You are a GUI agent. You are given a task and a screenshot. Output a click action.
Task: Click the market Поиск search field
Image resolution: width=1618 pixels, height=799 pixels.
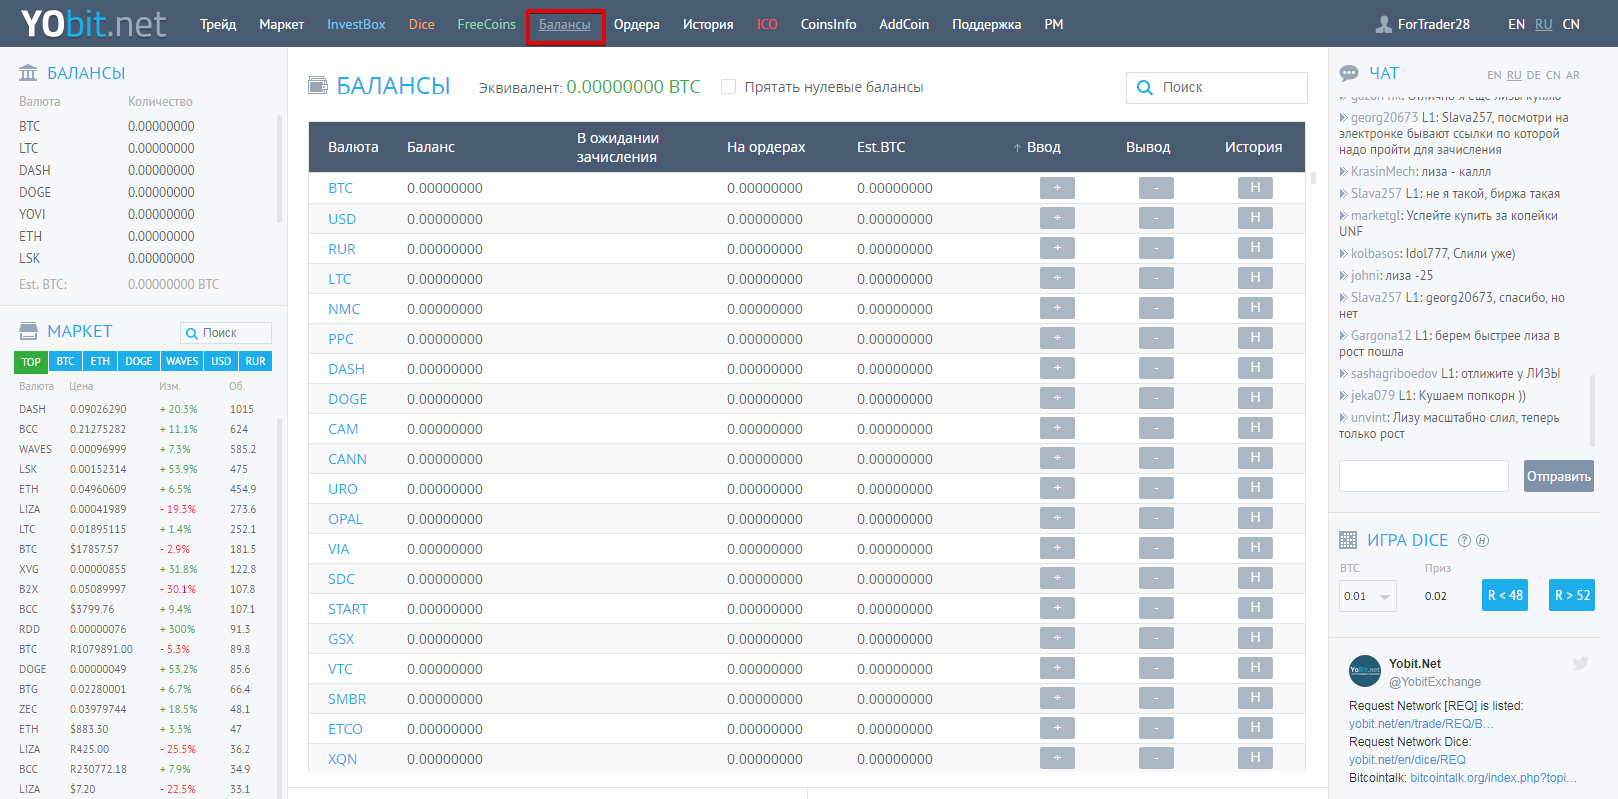(226, 333)
